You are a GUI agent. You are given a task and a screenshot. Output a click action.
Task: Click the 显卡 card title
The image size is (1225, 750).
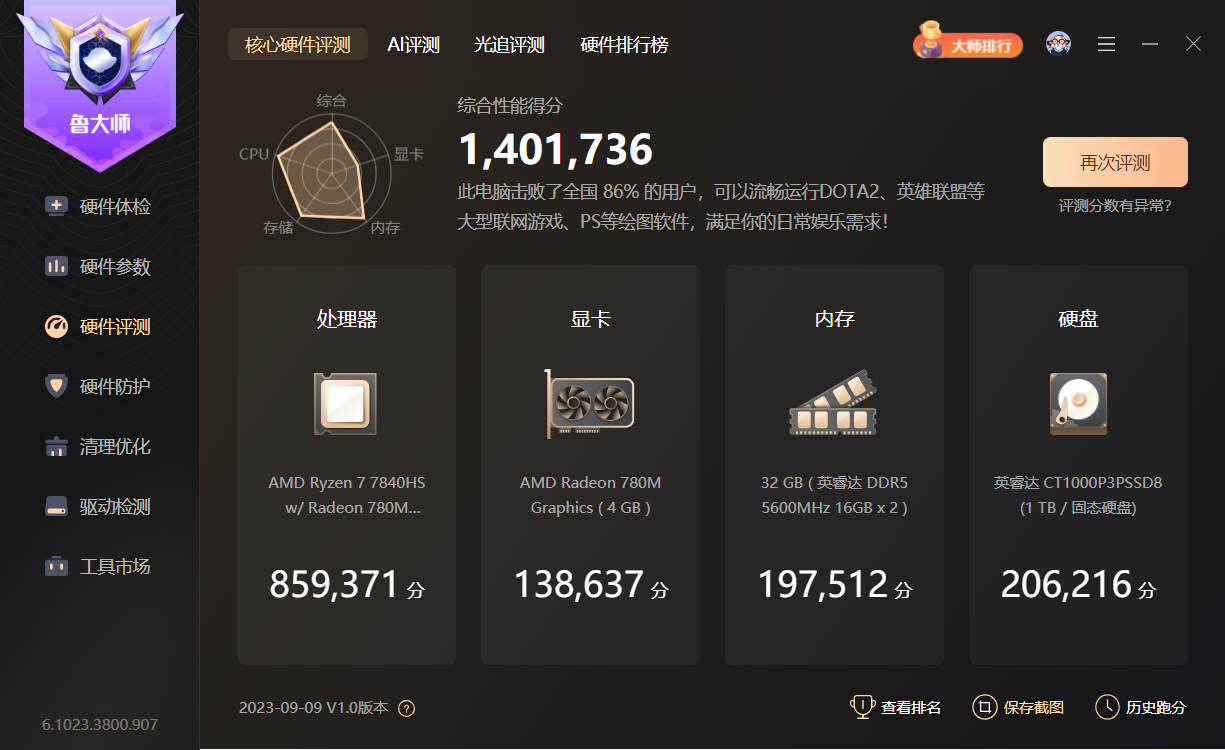tap(590, 320)
